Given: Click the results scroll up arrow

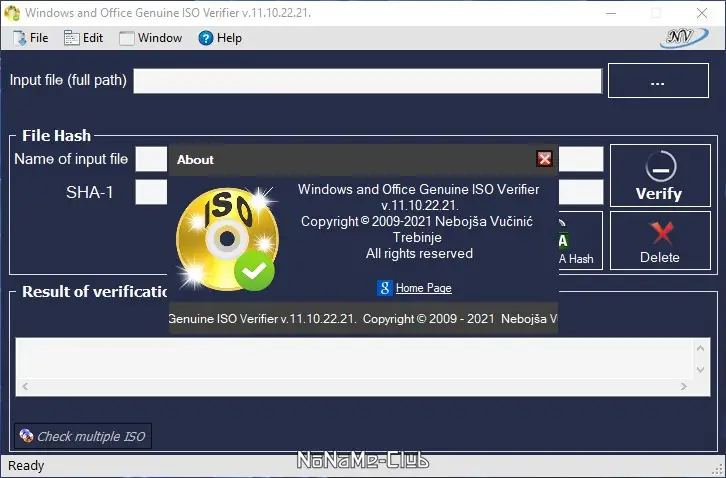Looking at the screenshot, I should [x=700, y=348].
